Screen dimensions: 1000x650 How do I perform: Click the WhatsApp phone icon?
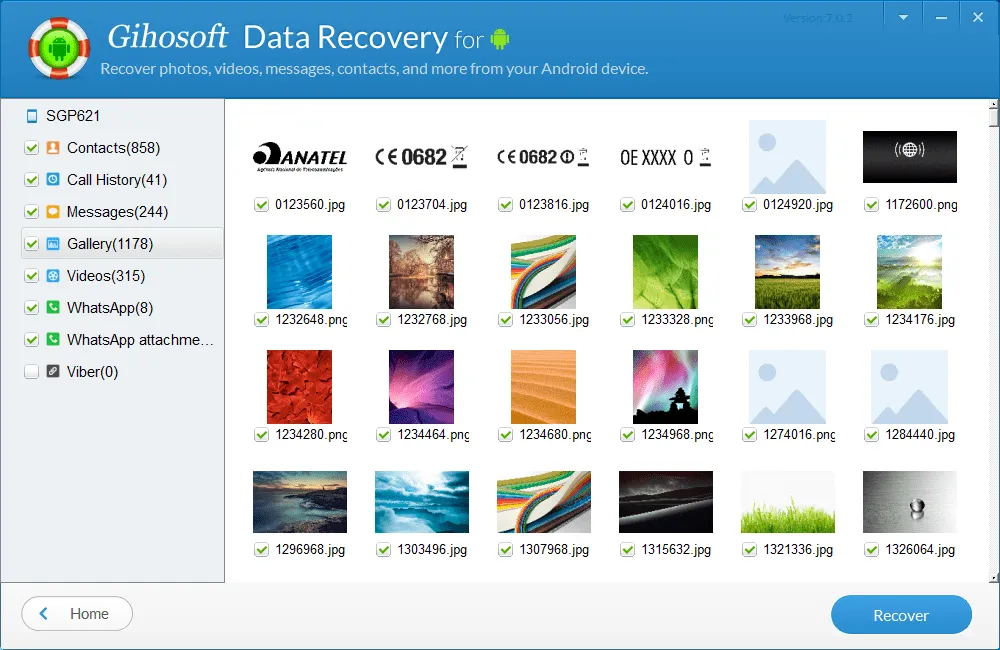pyautogui.click(x=53, y=308)
